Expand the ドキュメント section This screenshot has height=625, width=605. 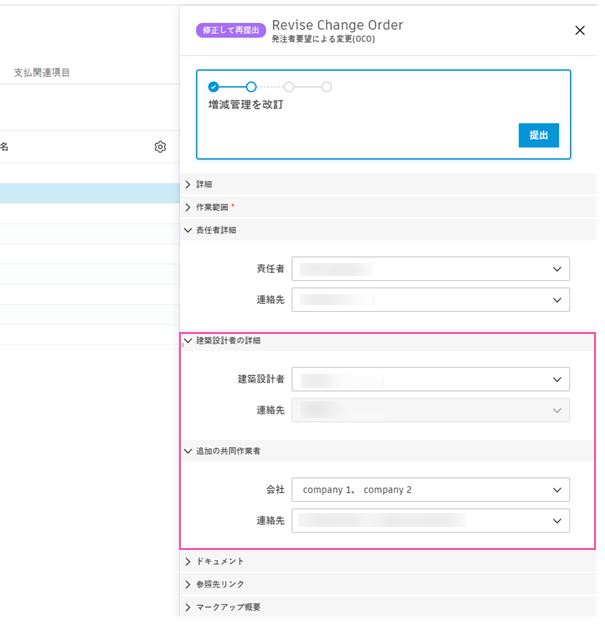pyautogui.click(x=388, y=561)
